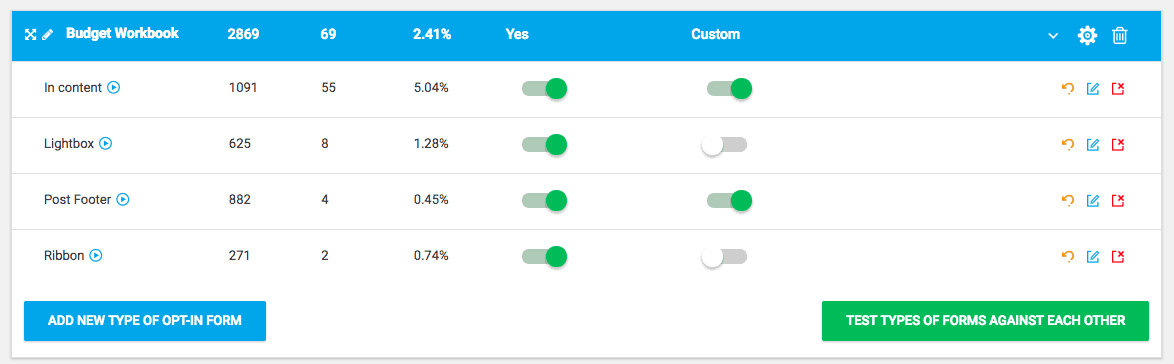The image size is (1174, 364).
Task: Click pencil icon to rename Budget Workbook
Action: [x=48, y=34]
